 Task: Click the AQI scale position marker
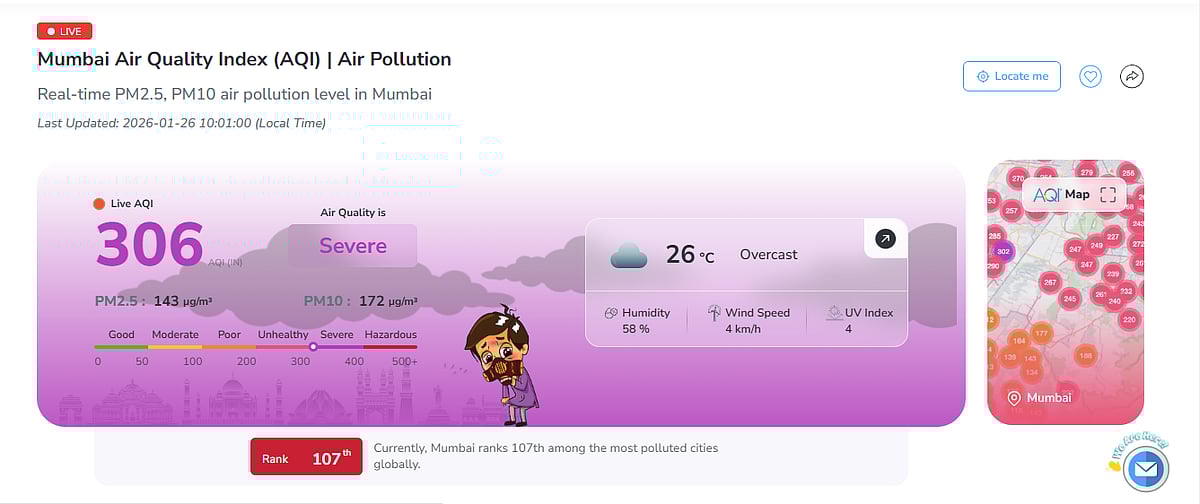[x=313, y=347]
